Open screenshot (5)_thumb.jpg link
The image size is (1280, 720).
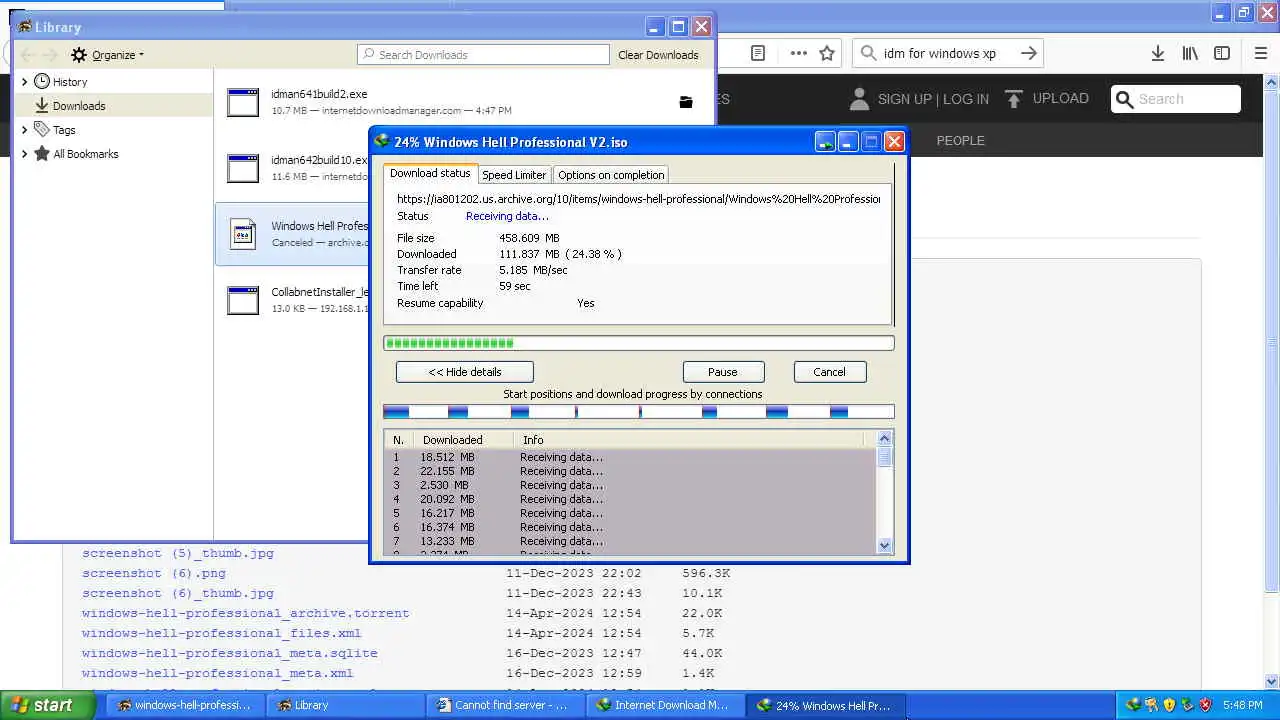(178, 553)
